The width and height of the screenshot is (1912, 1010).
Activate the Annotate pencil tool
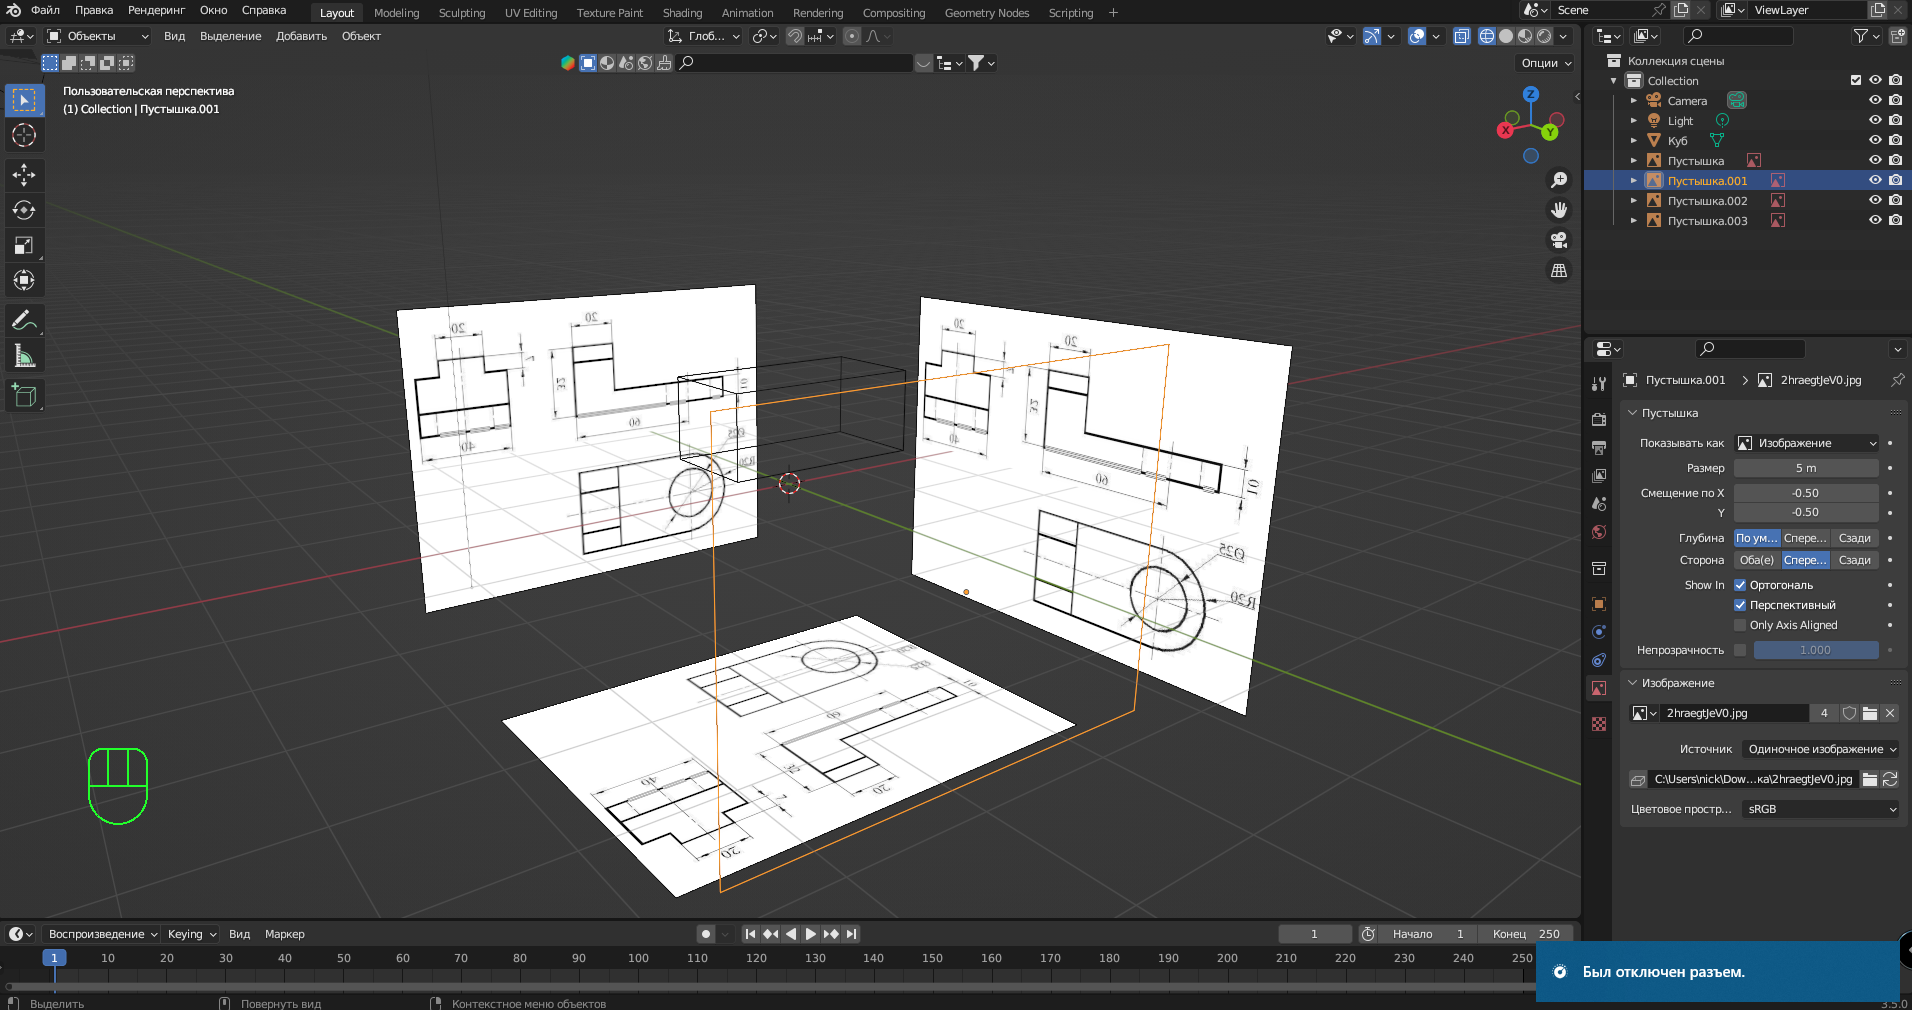[x=24, y=321]
